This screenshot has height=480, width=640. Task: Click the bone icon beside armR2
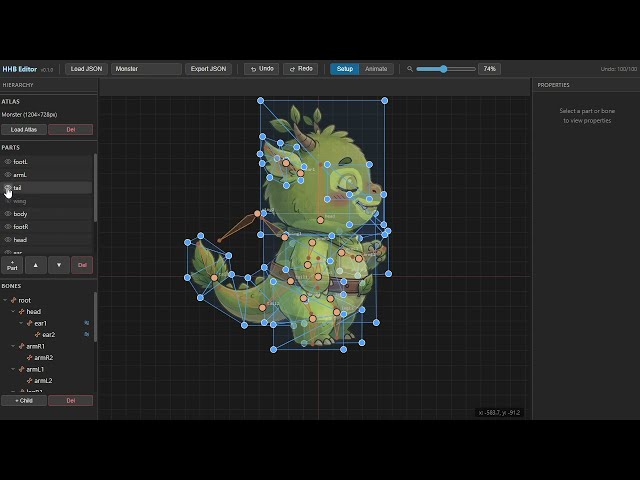(30, 357)
